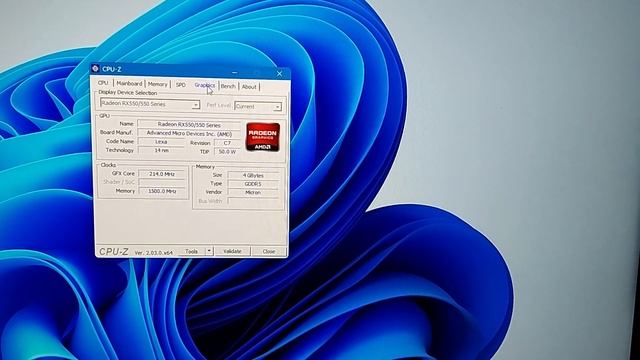This screenshot has height=360, width=640.
Task: Open the Mainboard tab
Action: (129, 83)
